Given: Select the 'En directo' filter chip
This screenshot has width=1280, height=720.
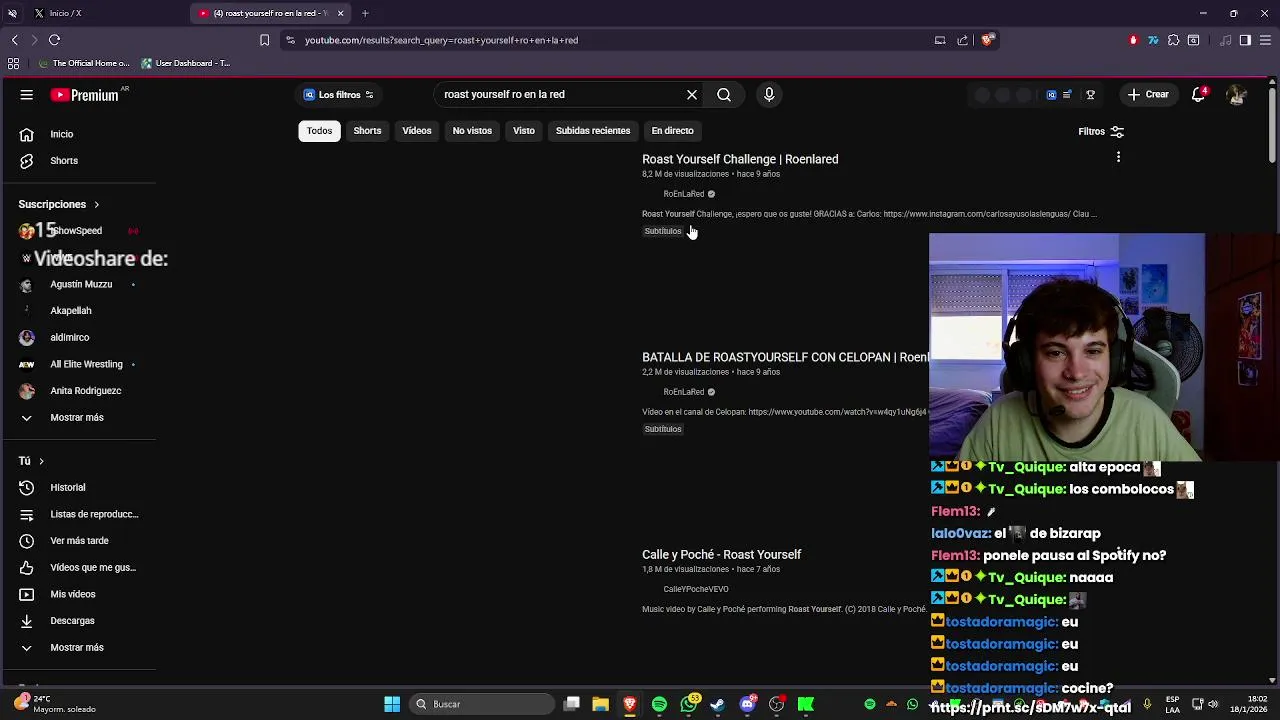Looking at the screenshot, I should 672,131.
